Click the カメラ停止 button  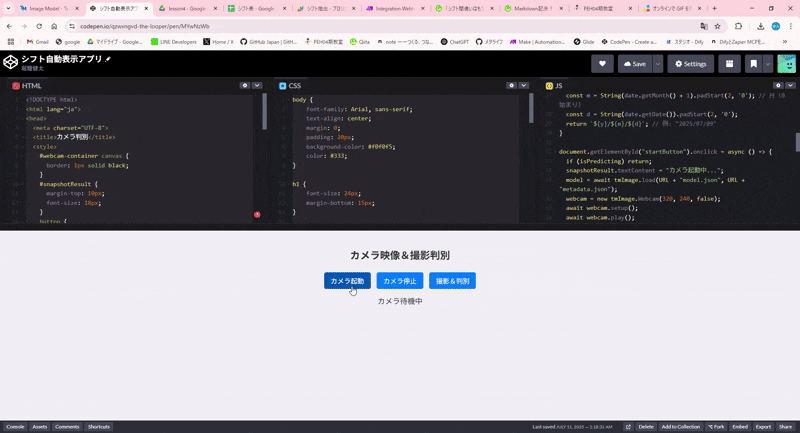click(399, 281)
